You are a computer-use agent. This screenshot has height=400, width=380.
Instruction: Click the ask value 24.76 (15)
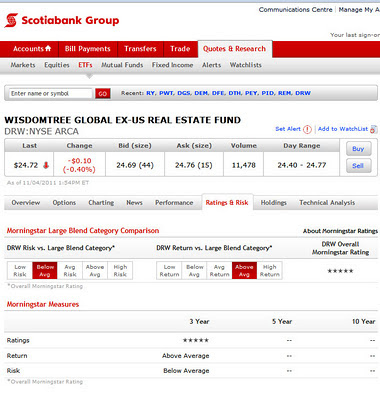(194, 165)
